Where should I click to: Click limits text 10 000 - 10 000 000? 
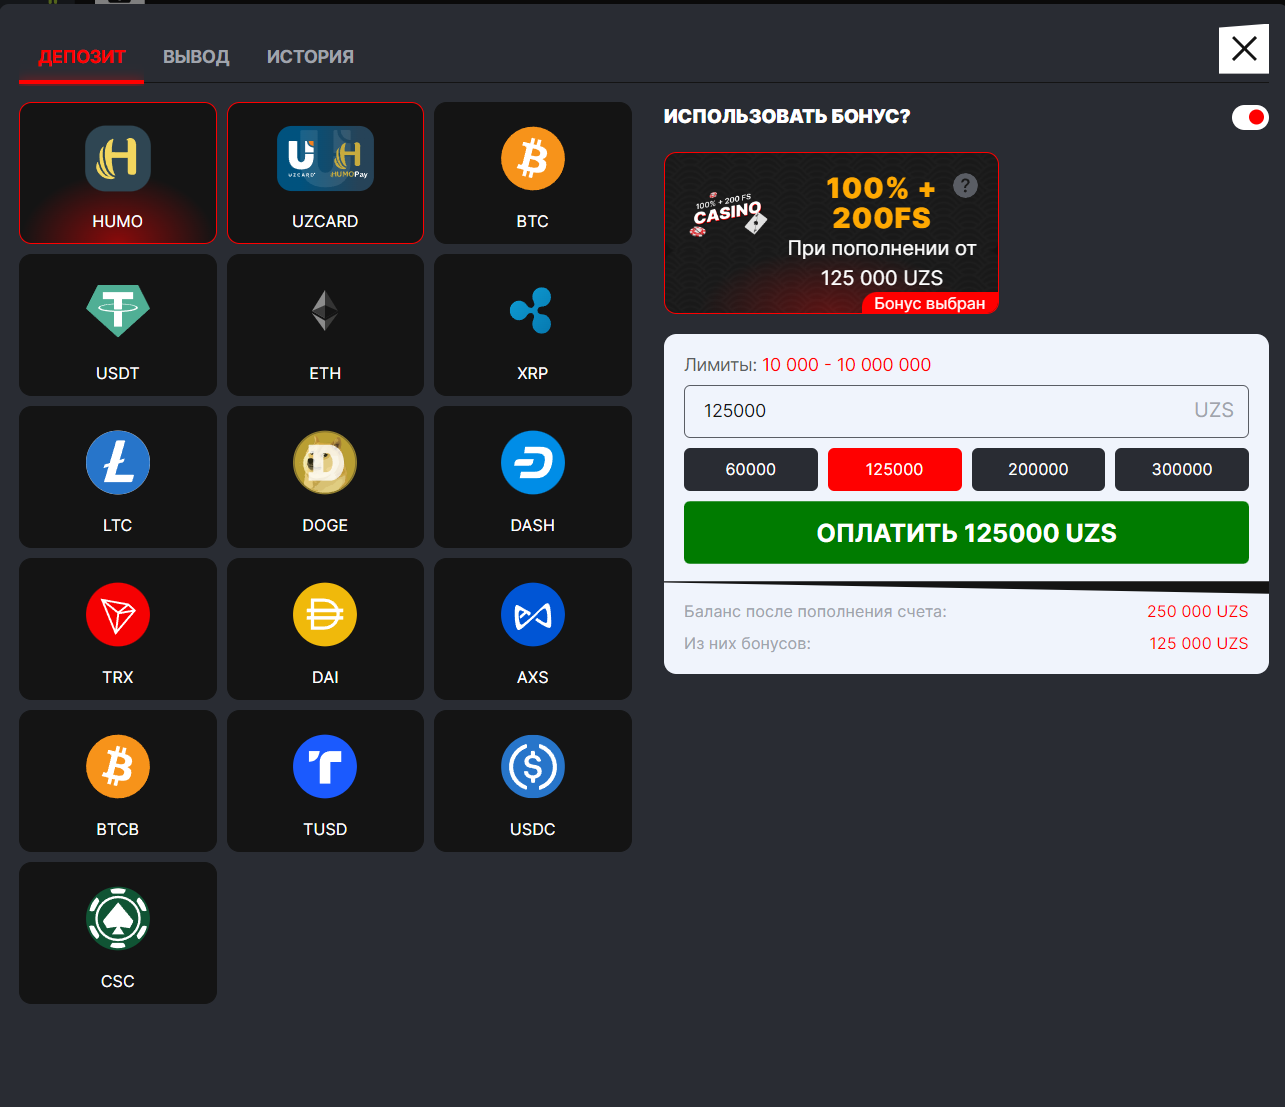pos(847,365)
